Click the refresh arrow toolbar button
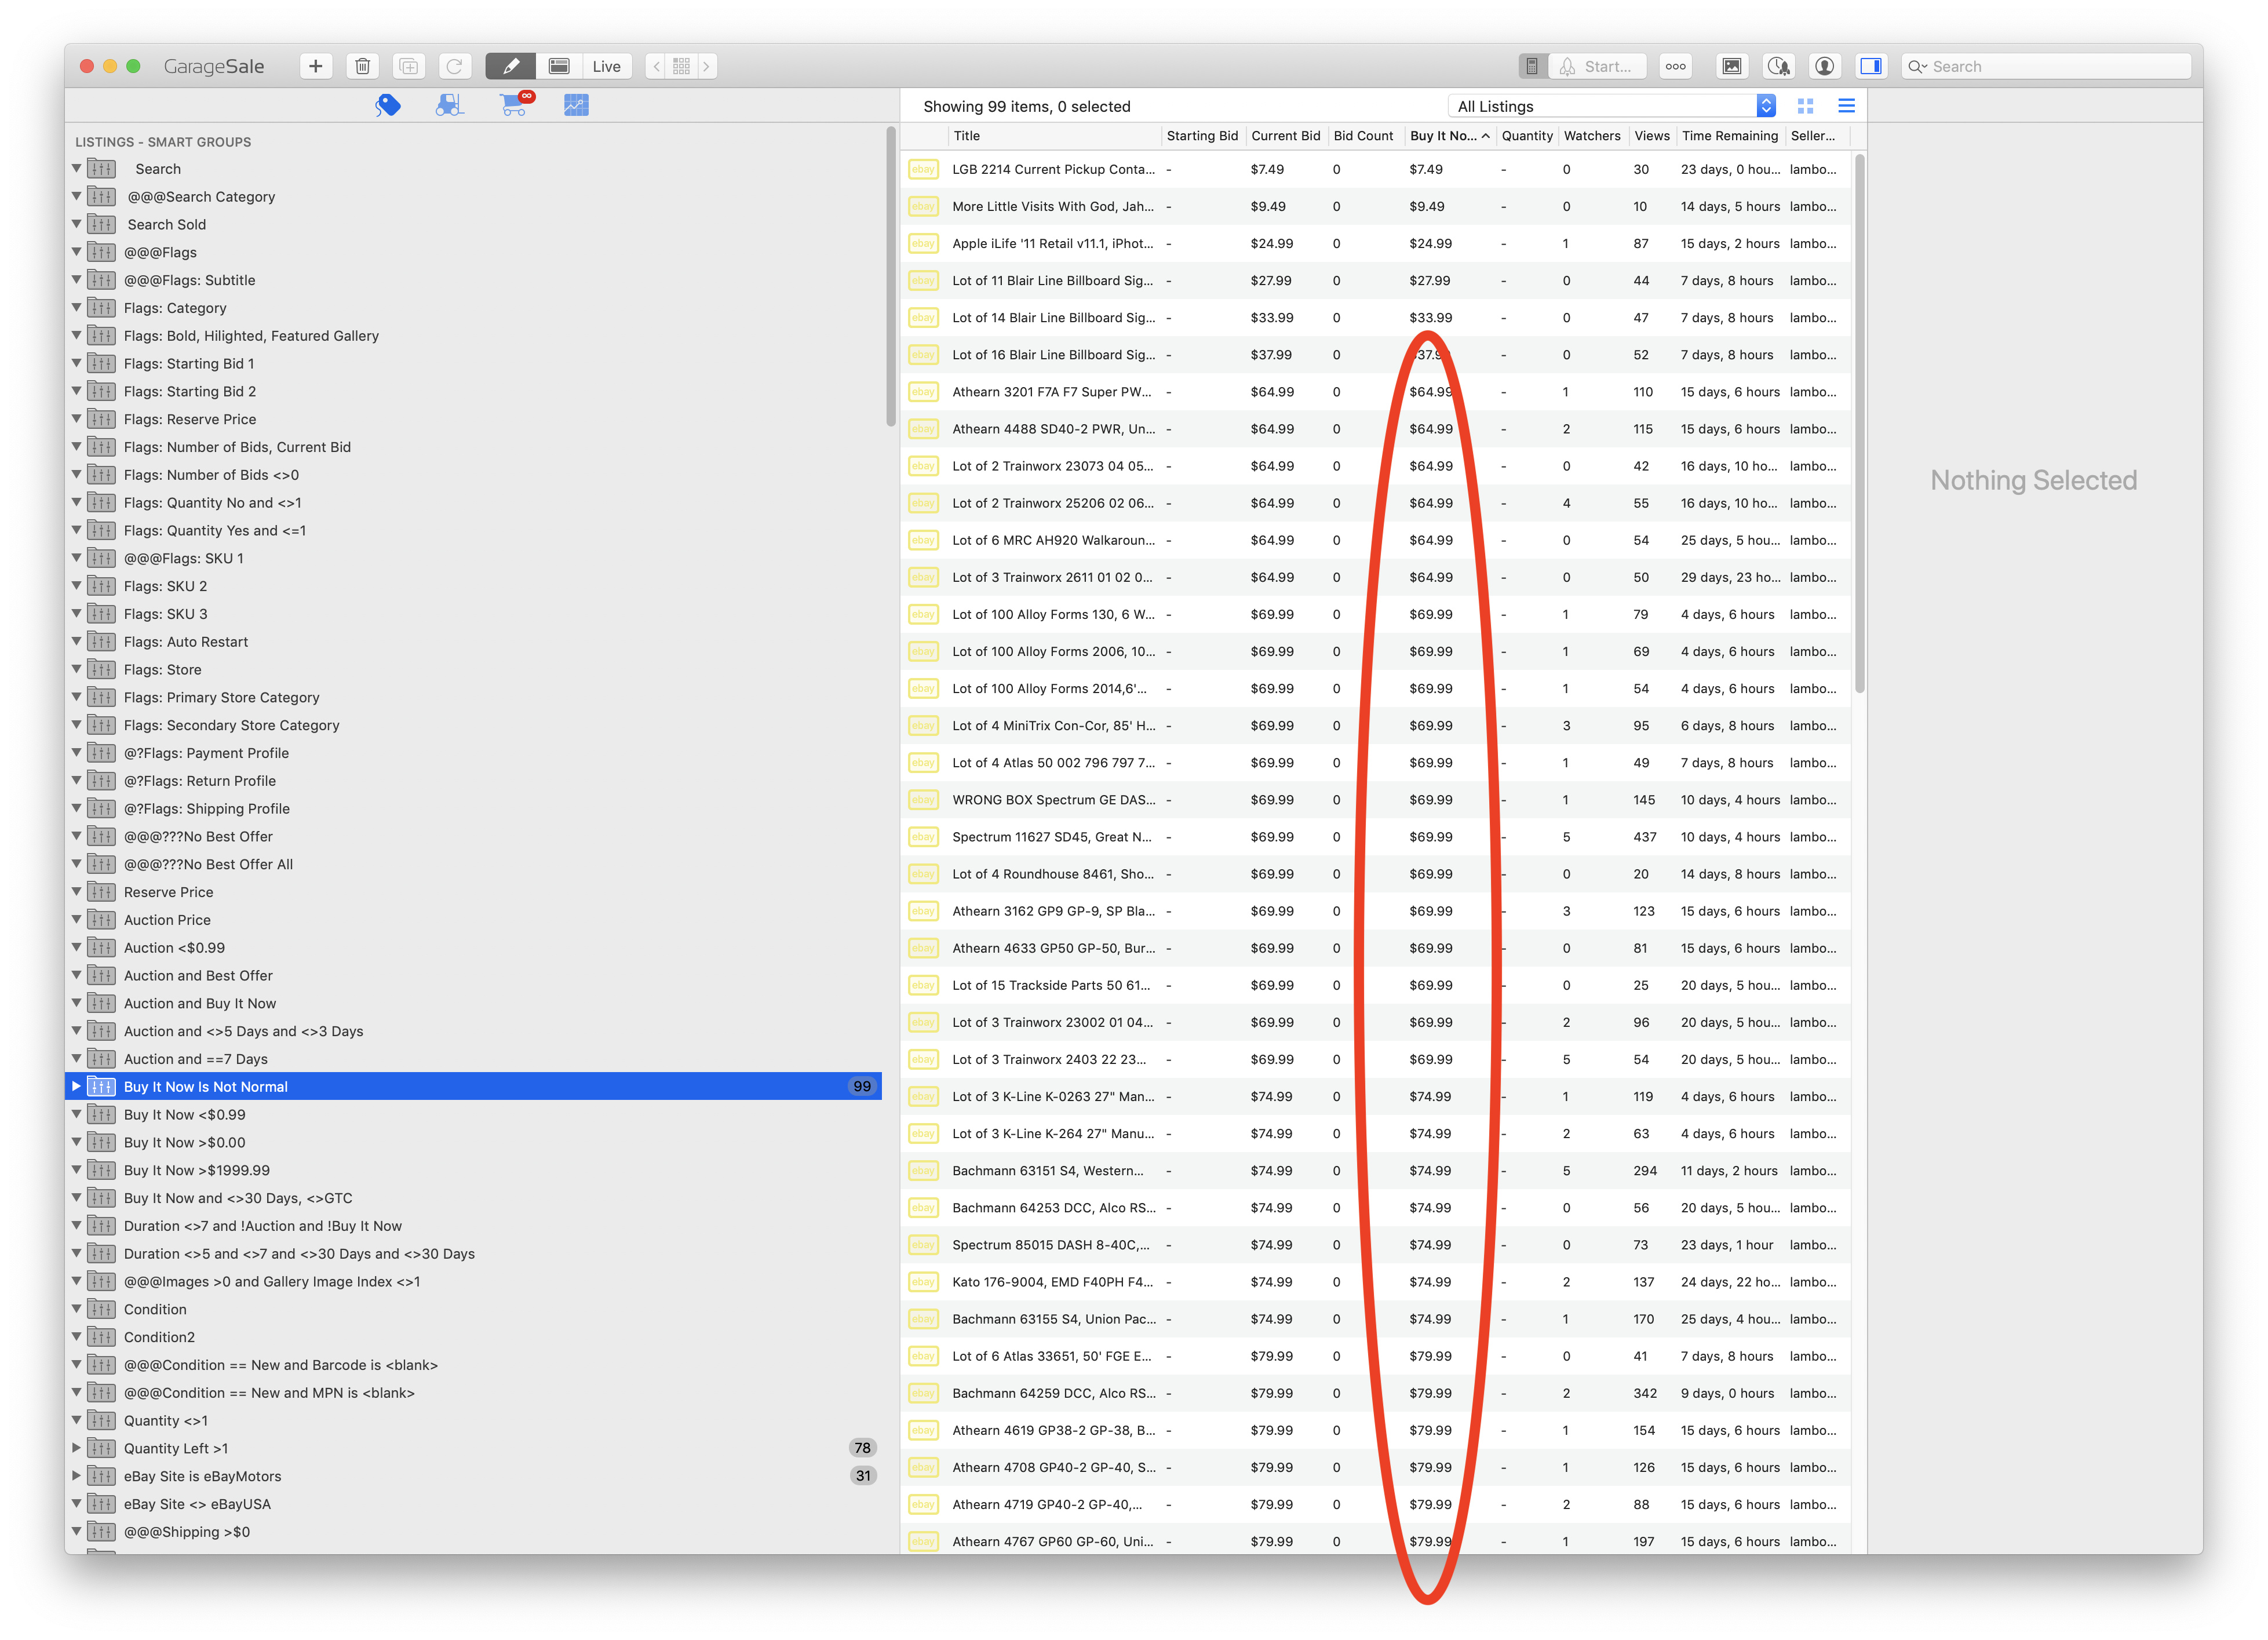2268x1640 pixels. (x=454, y=66)
